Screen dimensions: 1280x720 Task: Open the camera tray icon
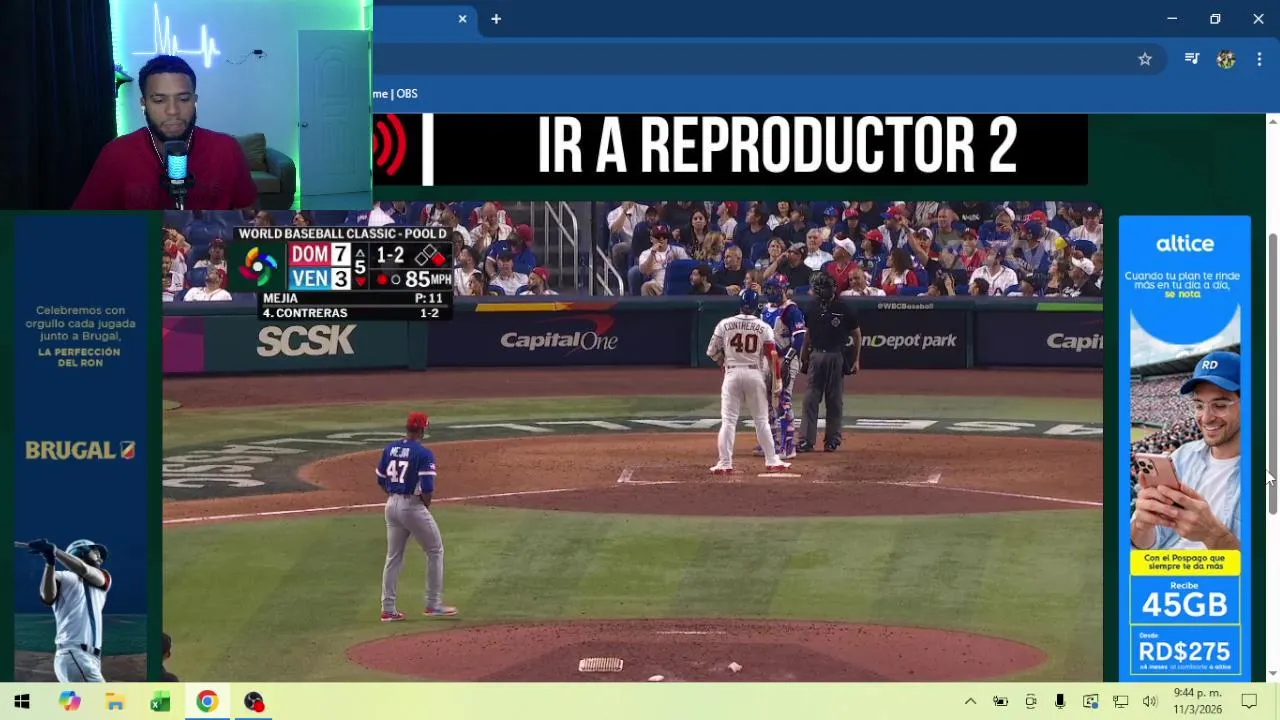click(x=1031, y=702)
